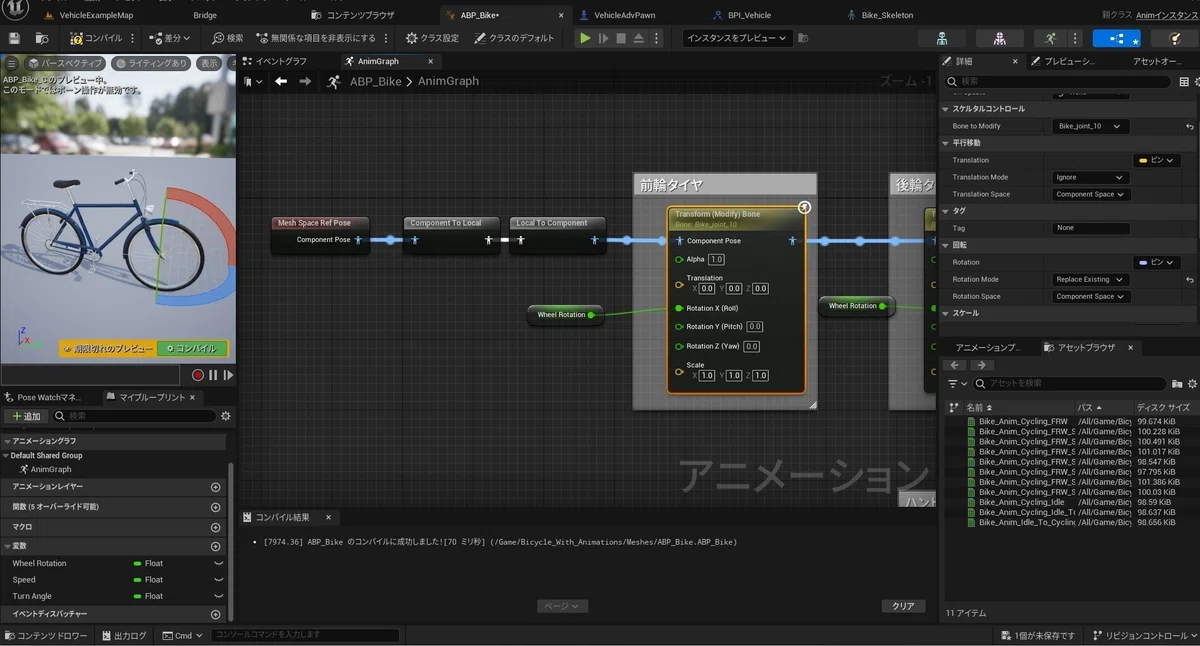Toggle visibility of Wheel Rotation variable
This screenshot has height=646, width=1200.
click(x=219, y=564)
